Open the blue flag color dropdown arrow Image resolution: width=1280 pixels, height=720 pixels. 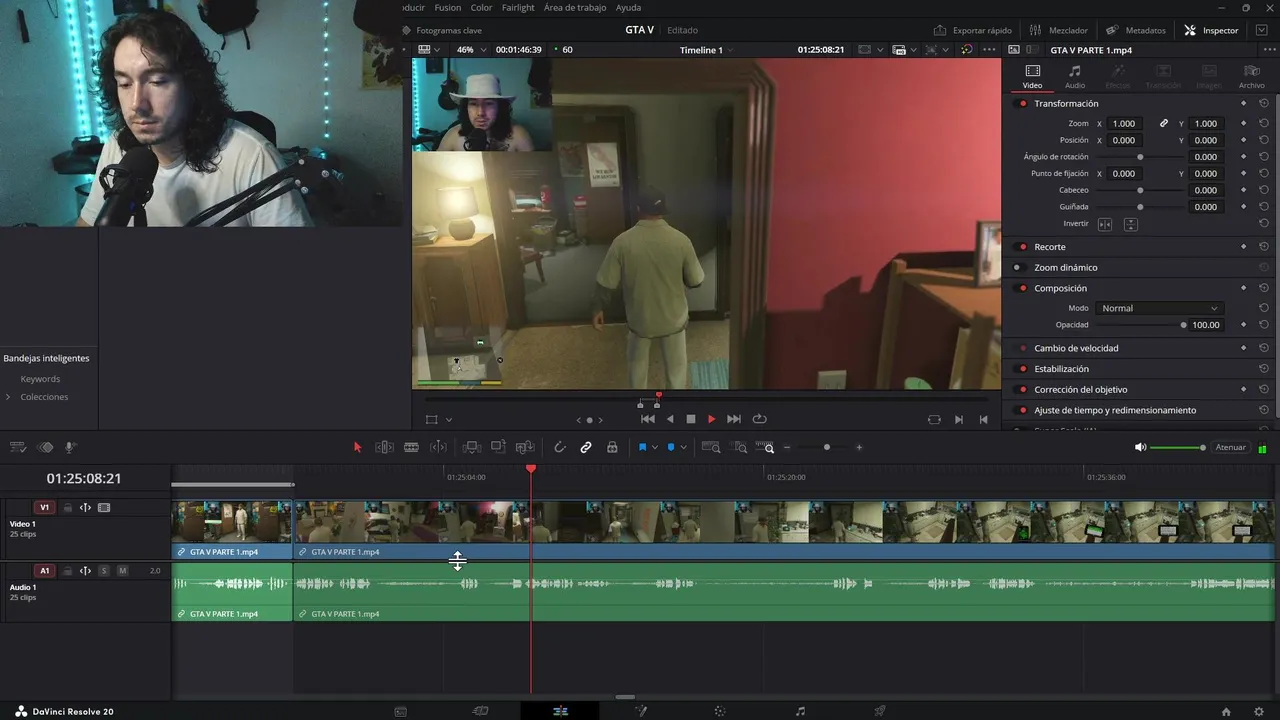(655, 447)
